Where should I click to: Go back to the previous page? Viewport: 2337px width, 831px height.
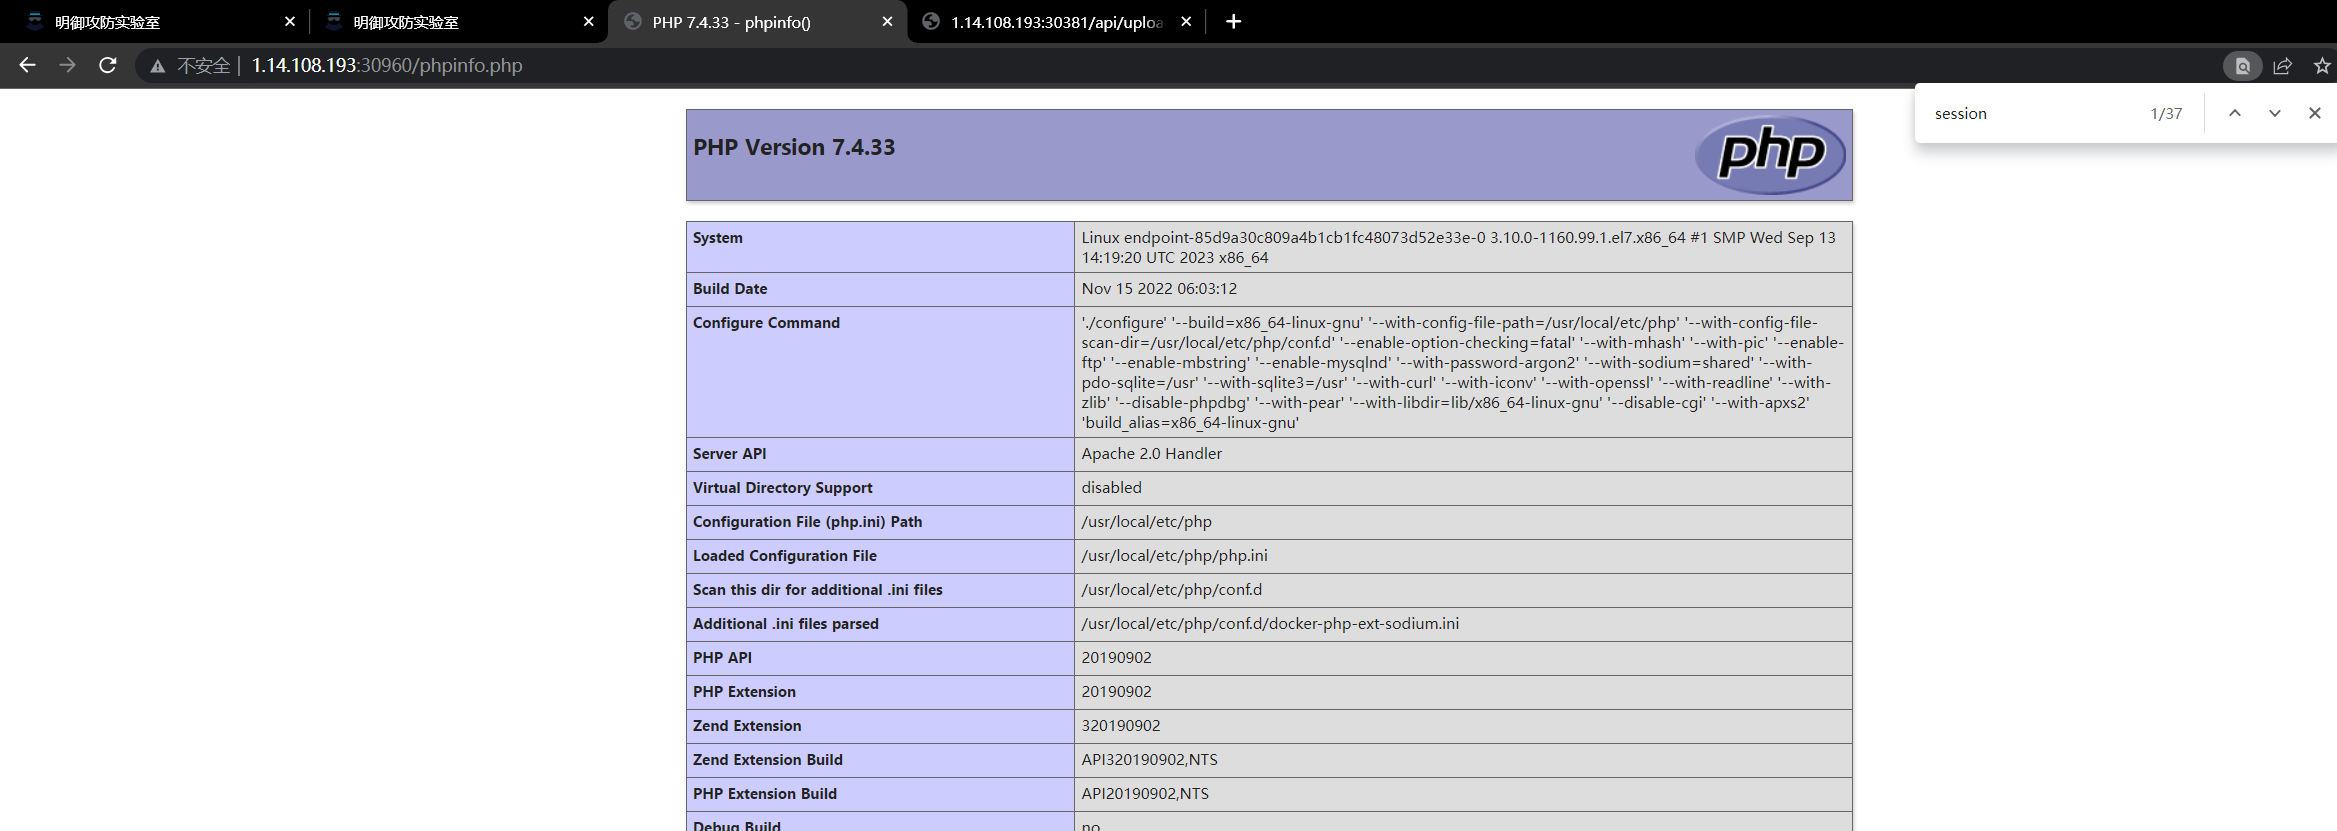tap(27, 65)
